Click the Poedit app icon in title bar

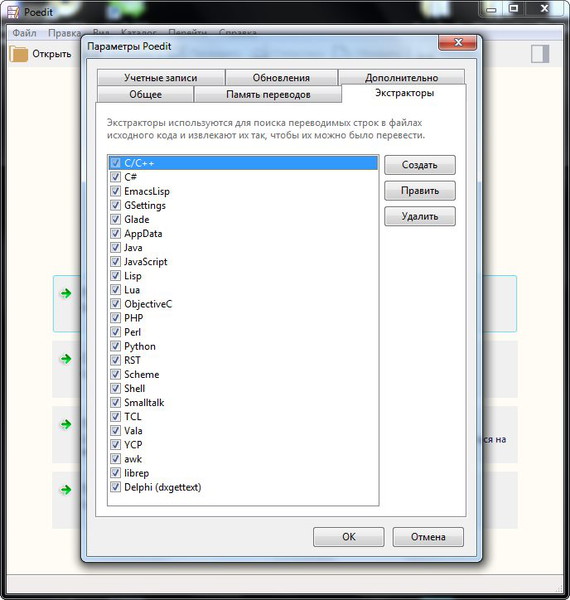click(x=13, y=12)
